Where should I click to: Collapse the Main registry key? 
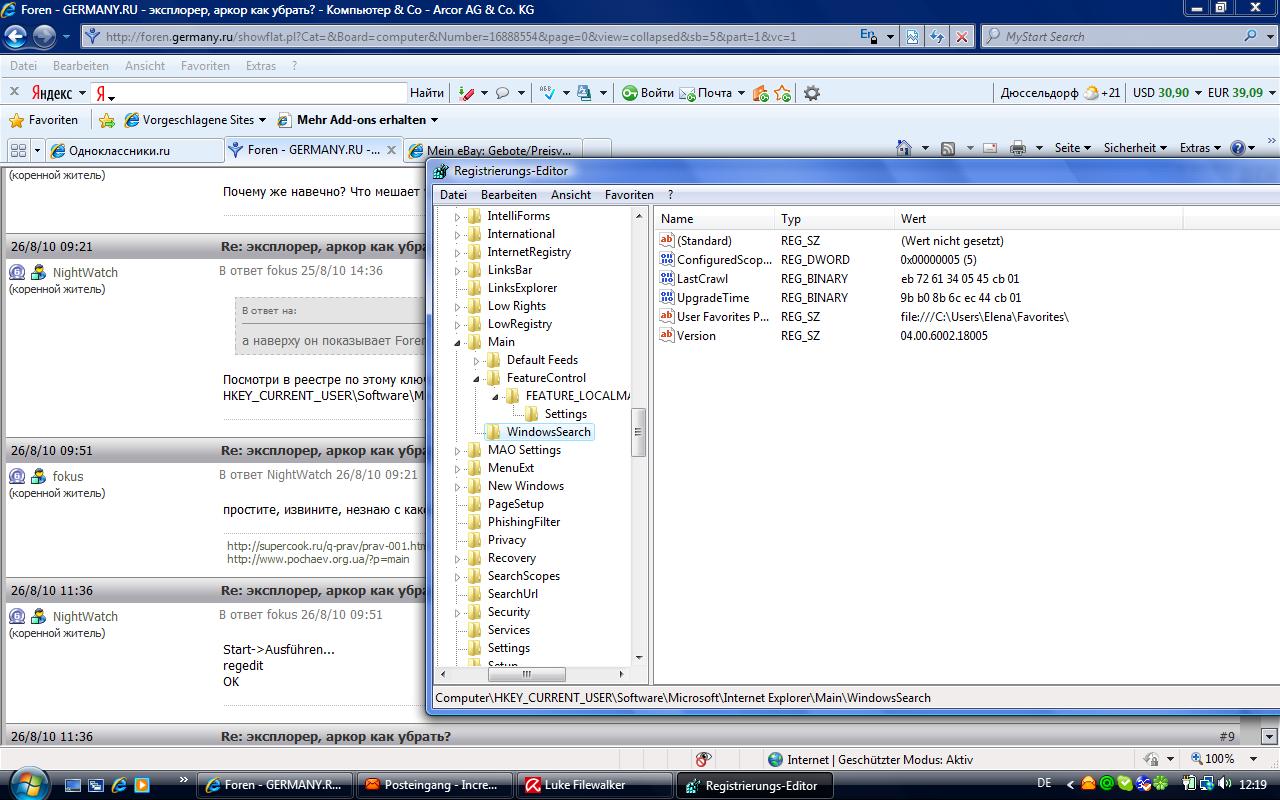[x=459, y=342]
